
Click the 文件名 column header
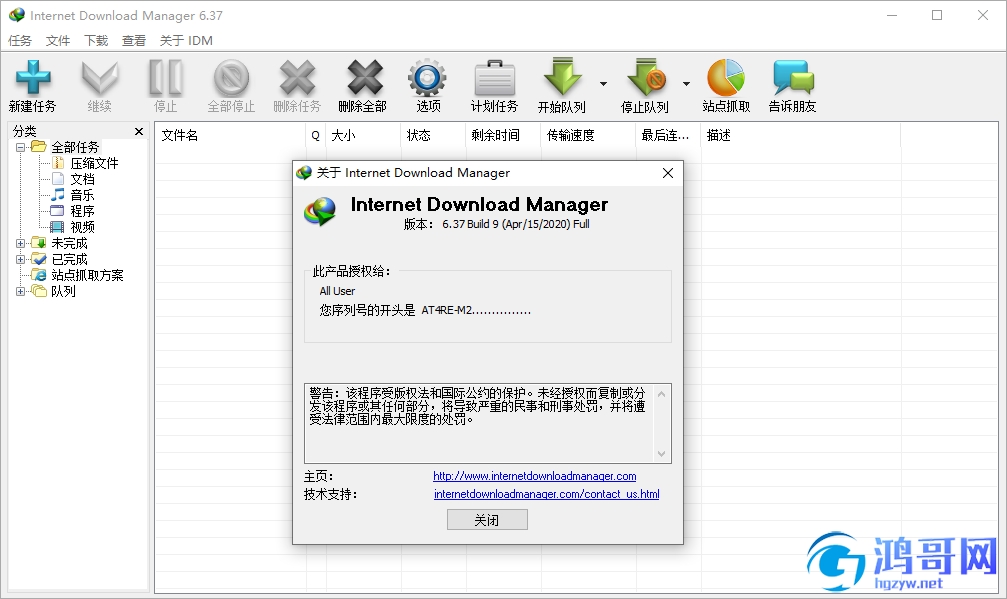[x=230, y=135]
